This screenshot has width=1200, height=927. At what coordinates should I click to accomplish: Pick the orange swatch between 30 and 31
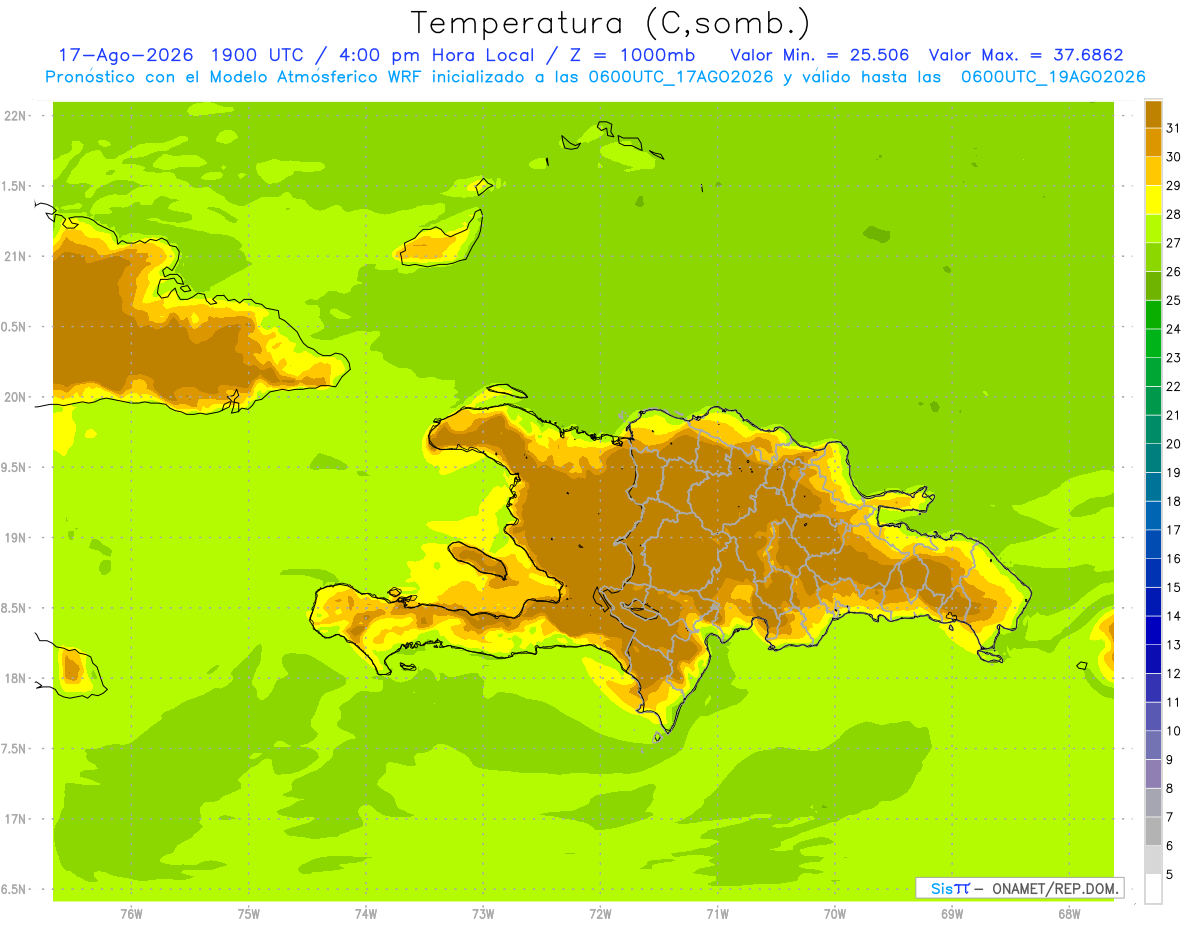click(x=1153, y=142)
